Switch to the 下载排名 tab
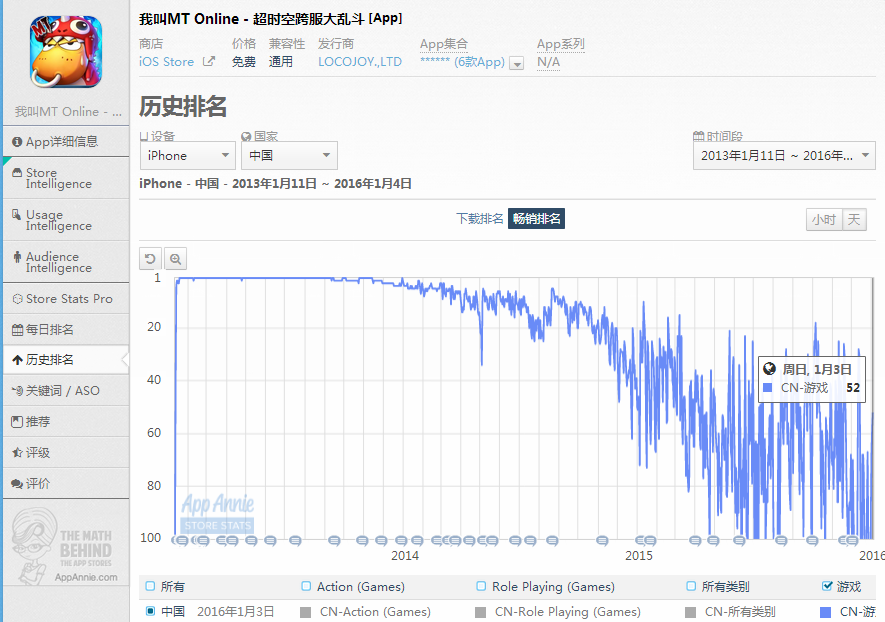Viewport: 885px width, 622px height. coord(480,218)
